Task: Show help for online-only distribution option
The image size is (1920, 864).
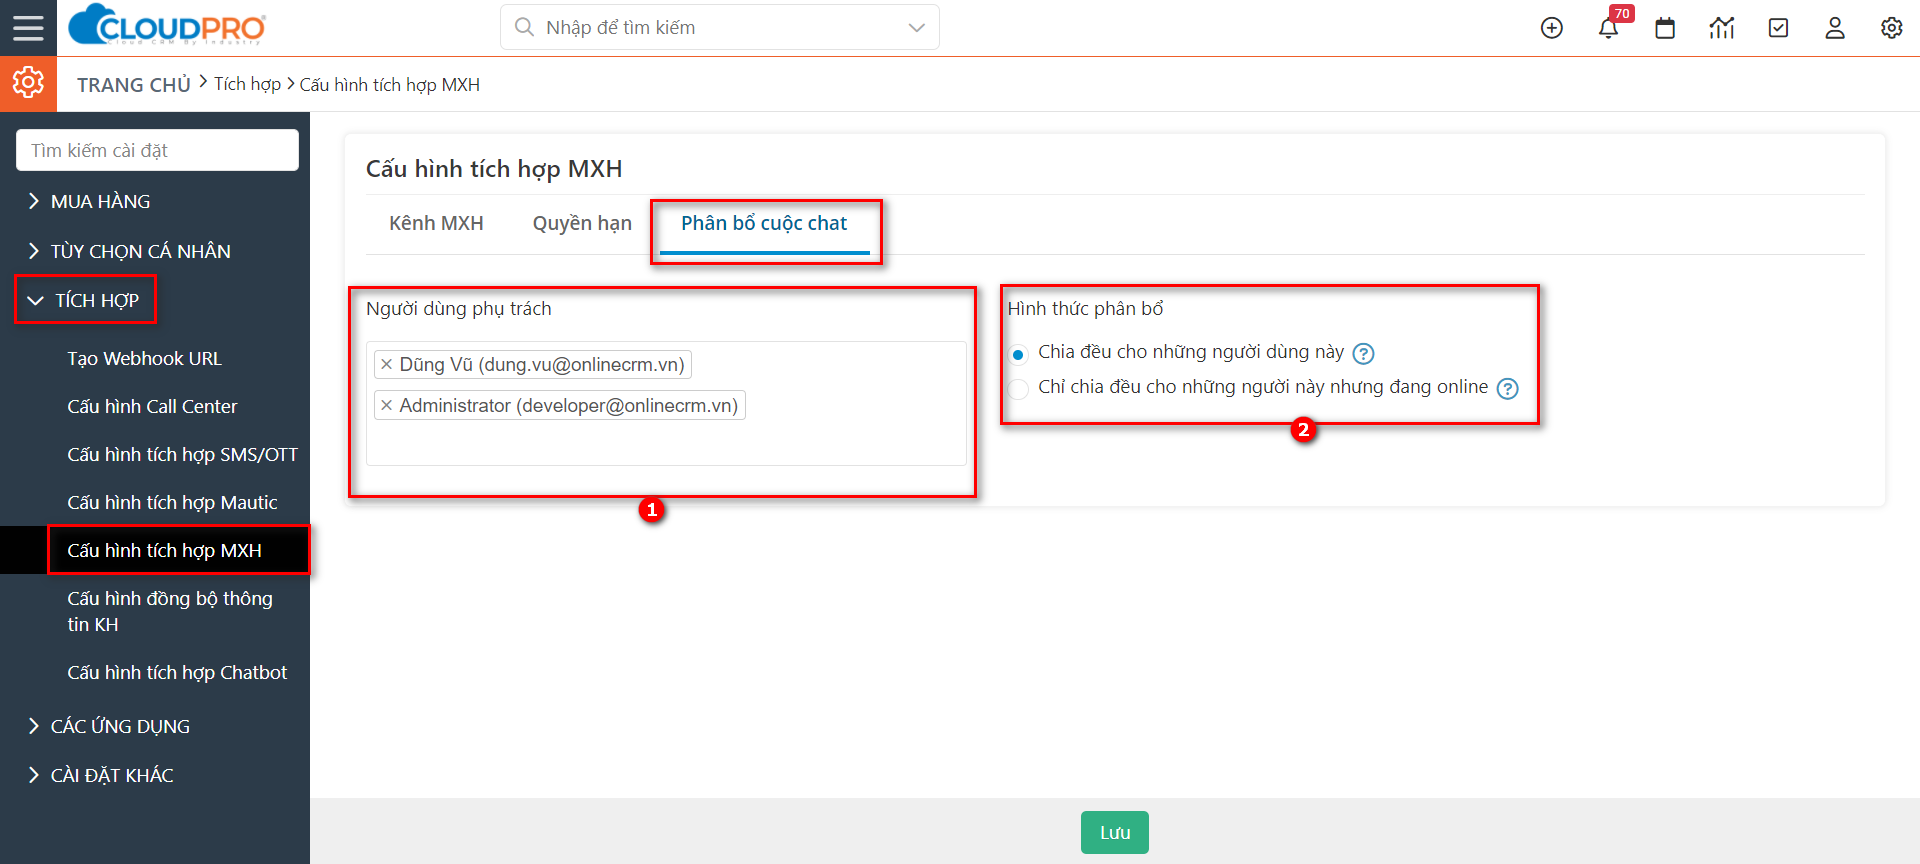Action: tap(1507, 388)
